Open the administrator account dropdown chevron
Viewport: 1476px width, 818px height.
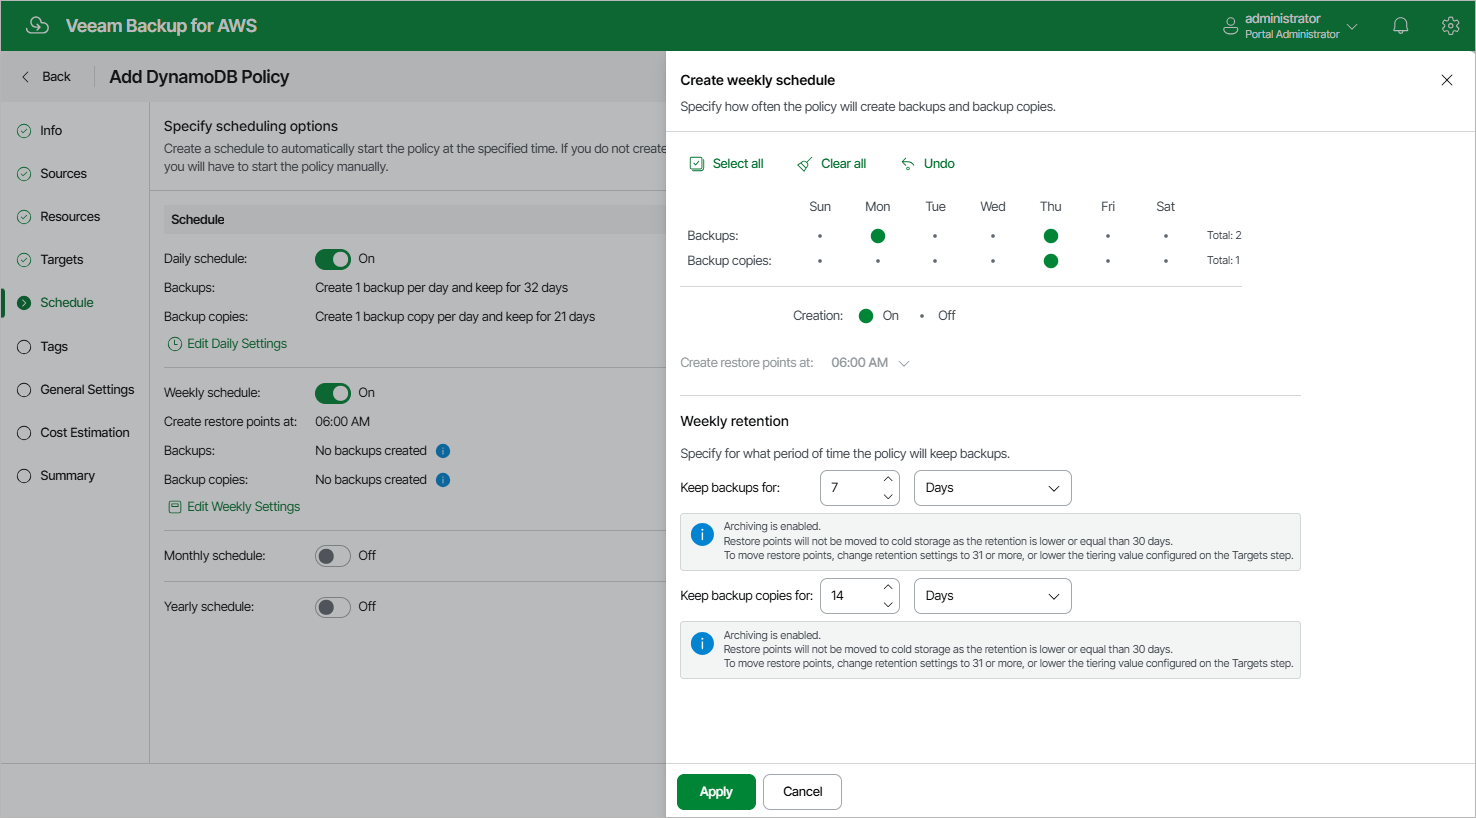coord(1352,27)
